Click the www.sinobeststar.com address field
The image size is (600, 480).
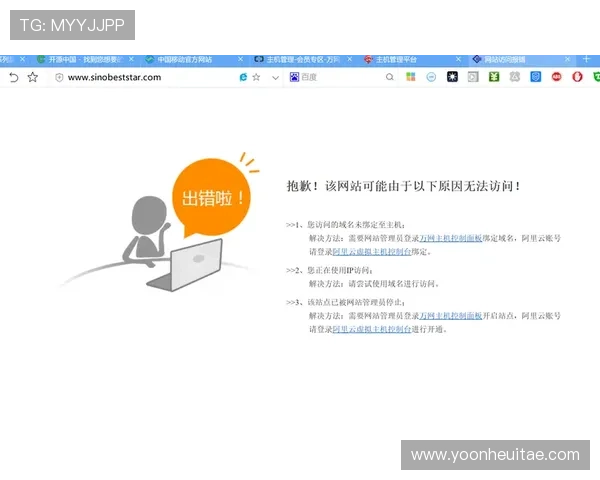click(x=114, y=77)
